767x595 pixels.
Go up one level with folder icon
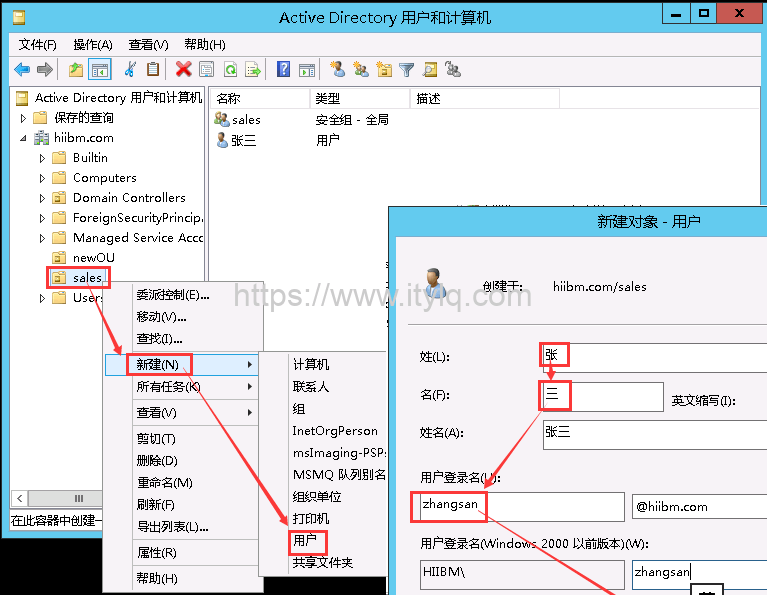76,69
